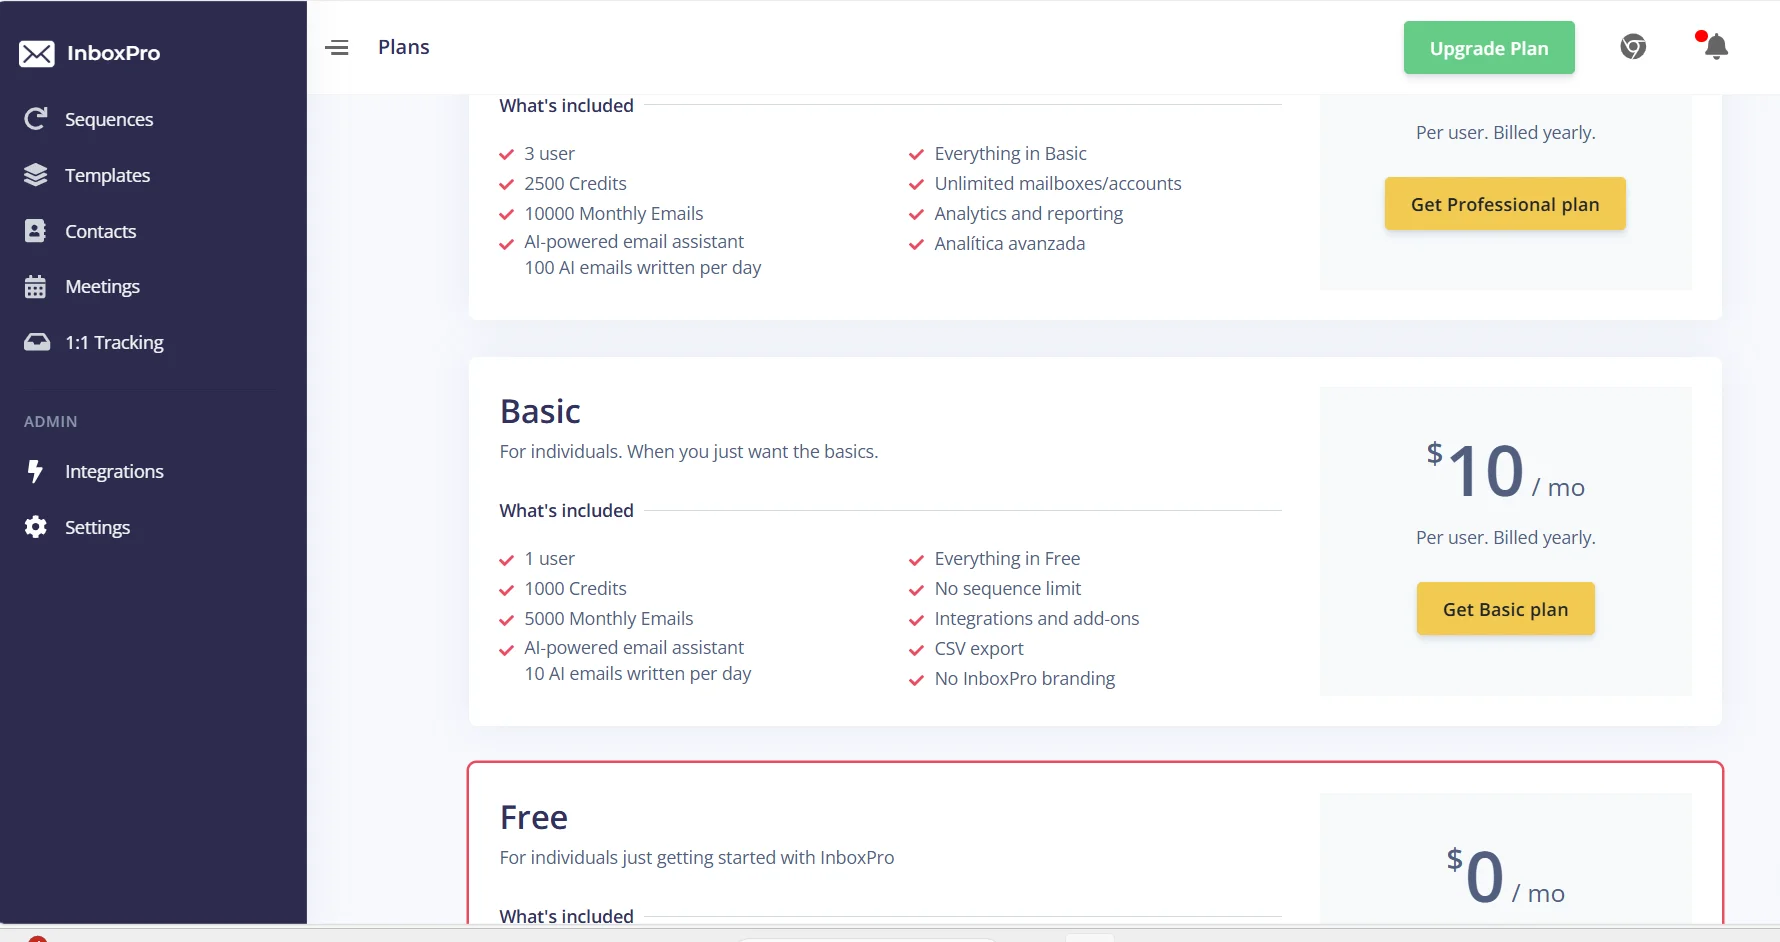This screenshot has height=942, width=1780.
Task: Go to the Templates section
Action: pyautogui.click(x=107, y=175)
